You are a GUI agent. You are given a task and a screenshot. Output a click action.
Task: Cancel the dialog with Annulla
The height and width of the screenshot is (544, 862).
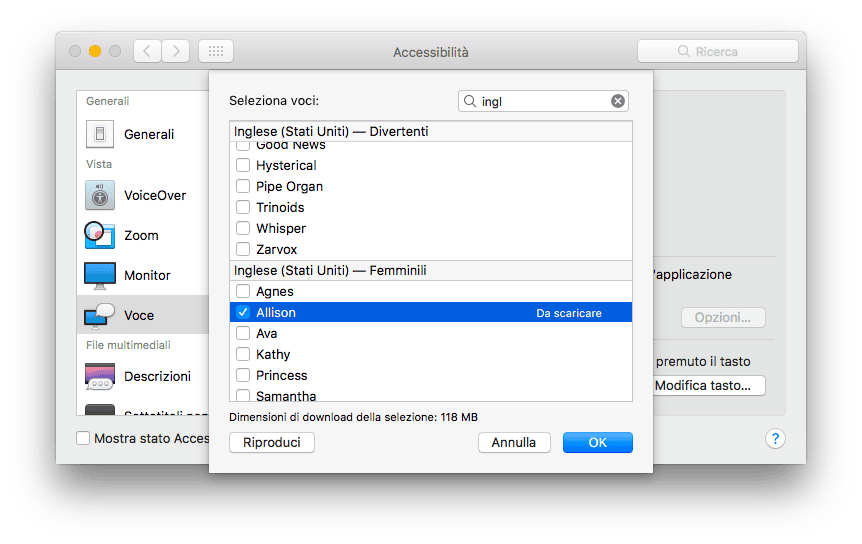(x=514, y=442)
